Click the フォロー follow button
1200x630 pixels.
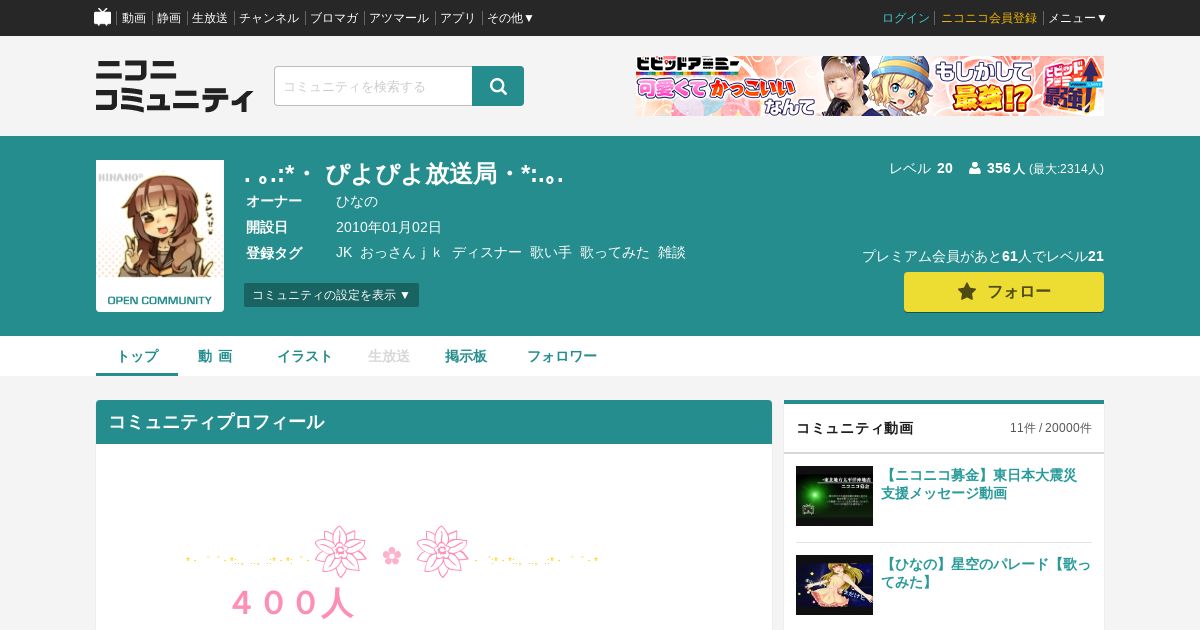(x=1004, y=292)
